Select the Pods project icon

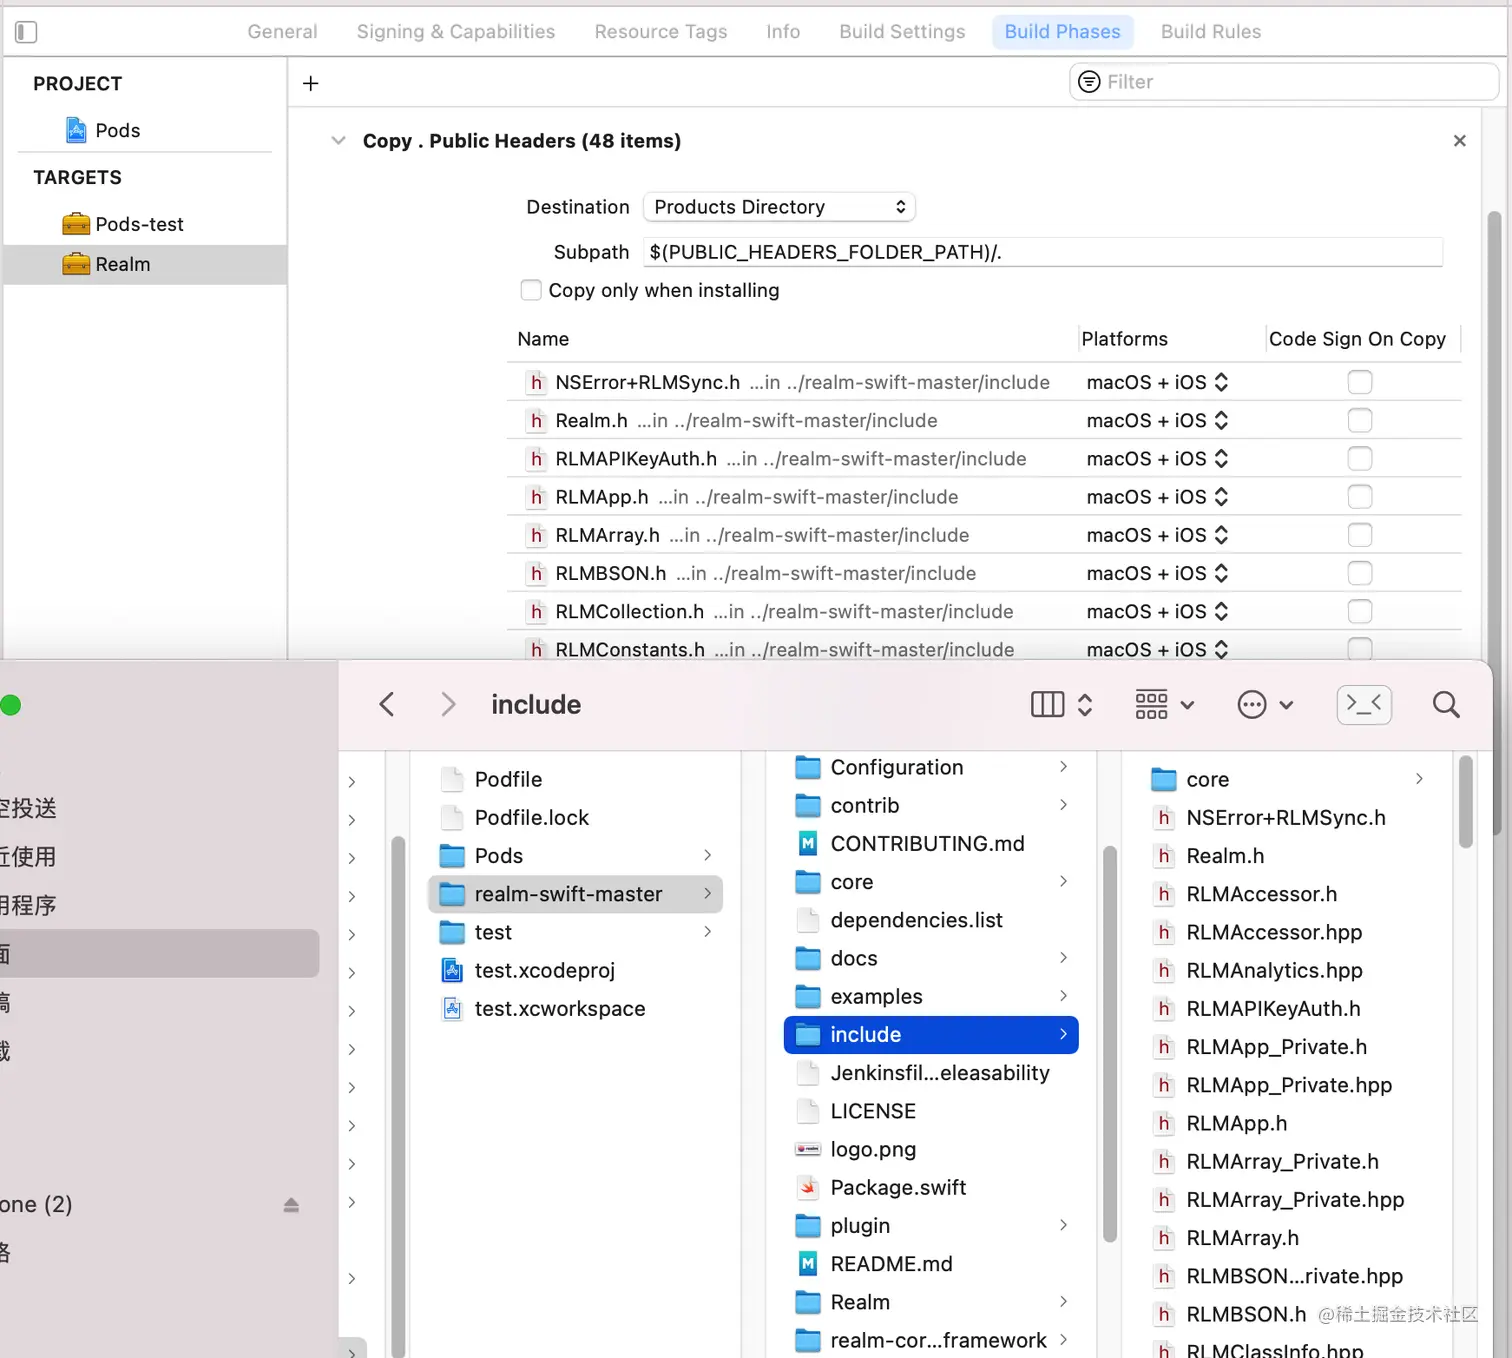pos(76,130)
